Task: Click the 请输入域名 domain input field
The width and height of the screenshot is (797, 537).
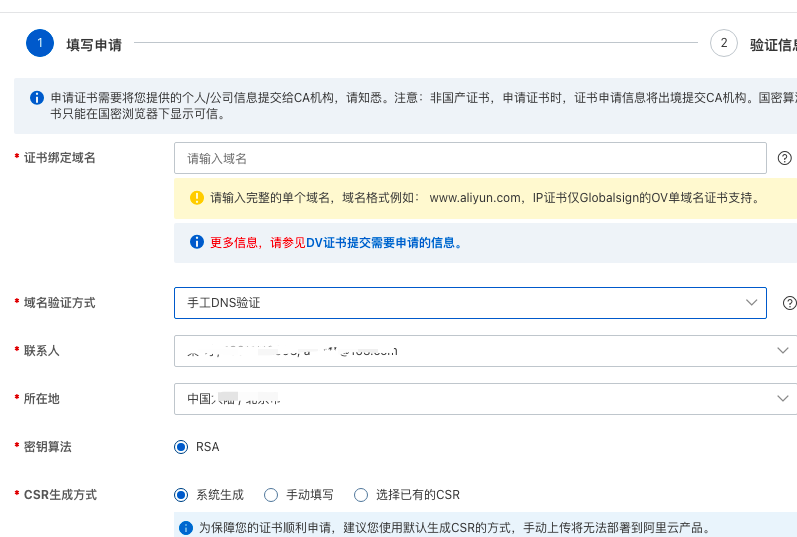Action: click(470, 158)
